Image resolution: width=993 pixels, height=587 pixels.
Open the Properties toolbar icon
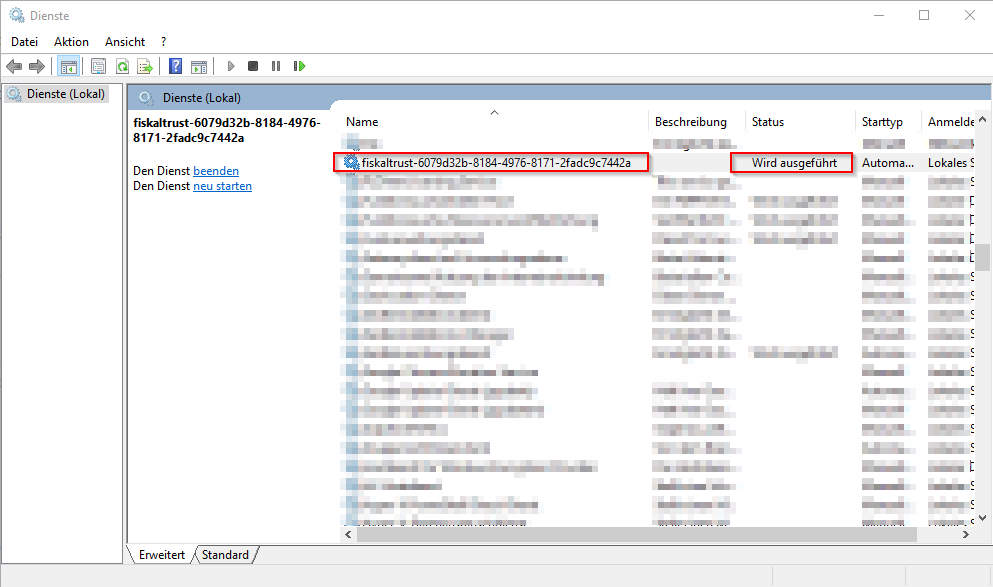pos(98,66)
